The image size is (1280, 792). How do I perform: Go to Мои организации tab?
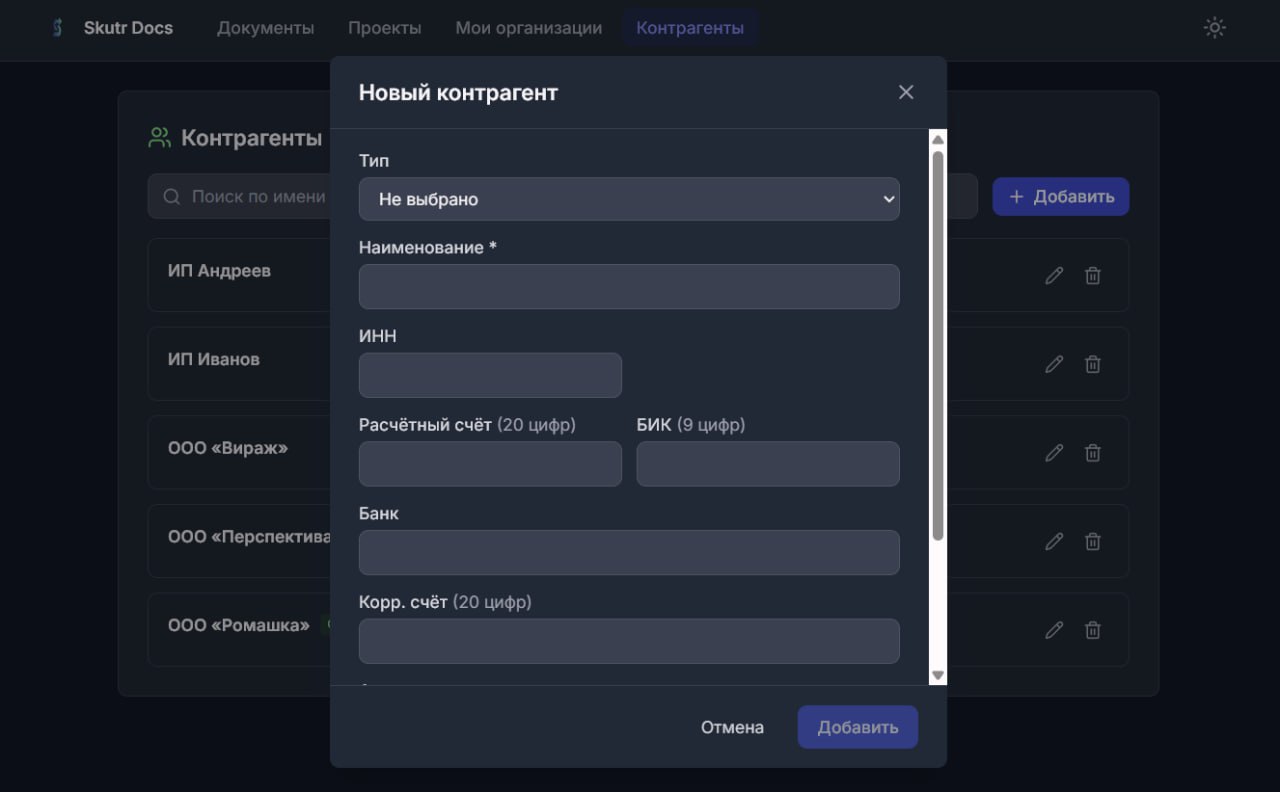[528, 28]
